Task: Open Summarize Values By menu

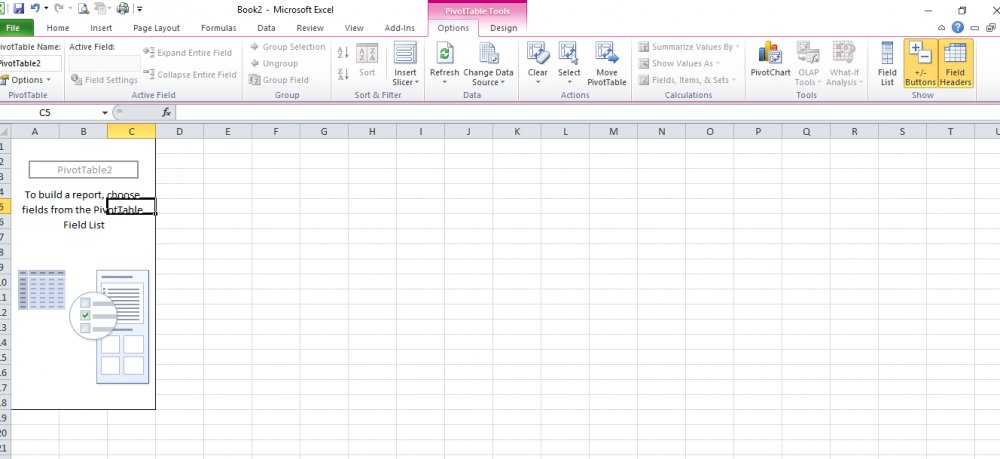Action: 689,47
